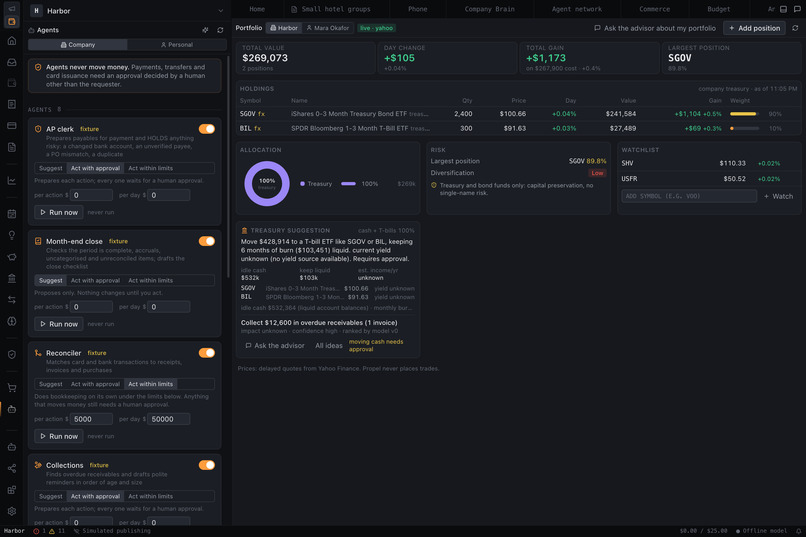Select the Personal agents tab
The height and width of the screenshot is (537, 806).
tap(177, 45)
